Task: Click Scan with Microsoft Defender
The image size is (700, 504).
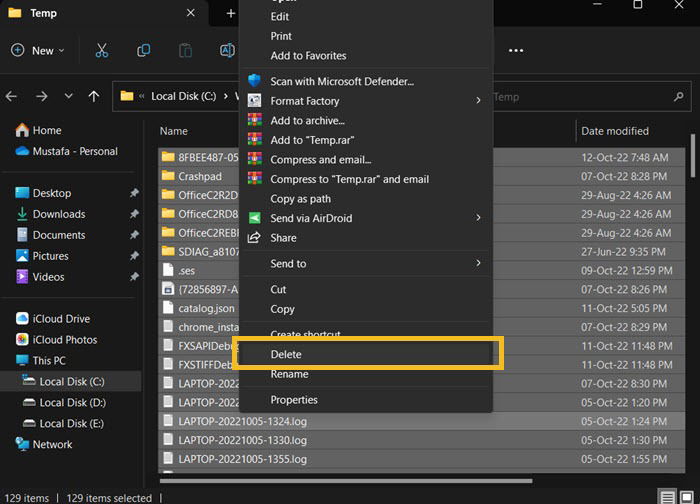Action: coord(366,81)
